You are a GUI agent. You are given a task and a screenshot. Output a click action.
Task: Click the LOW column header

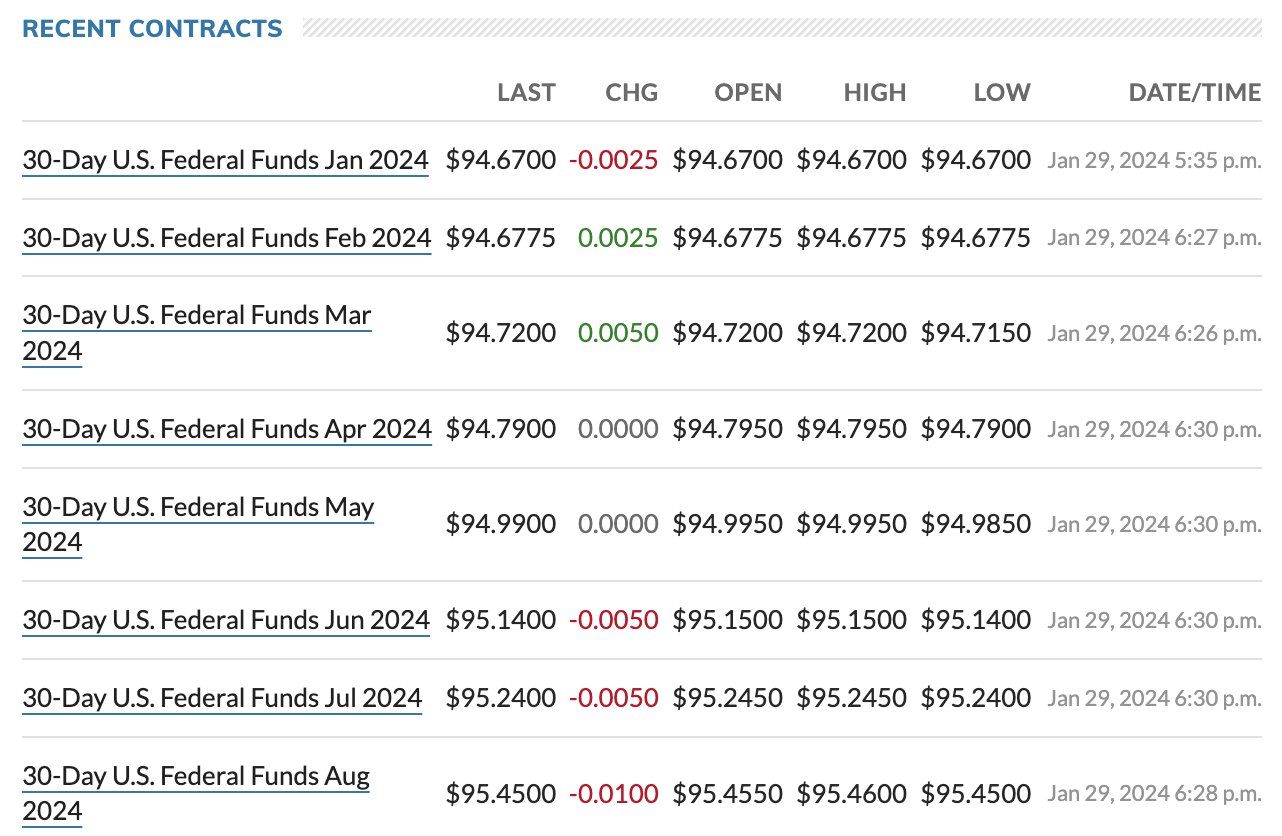tap(1002, 93)
